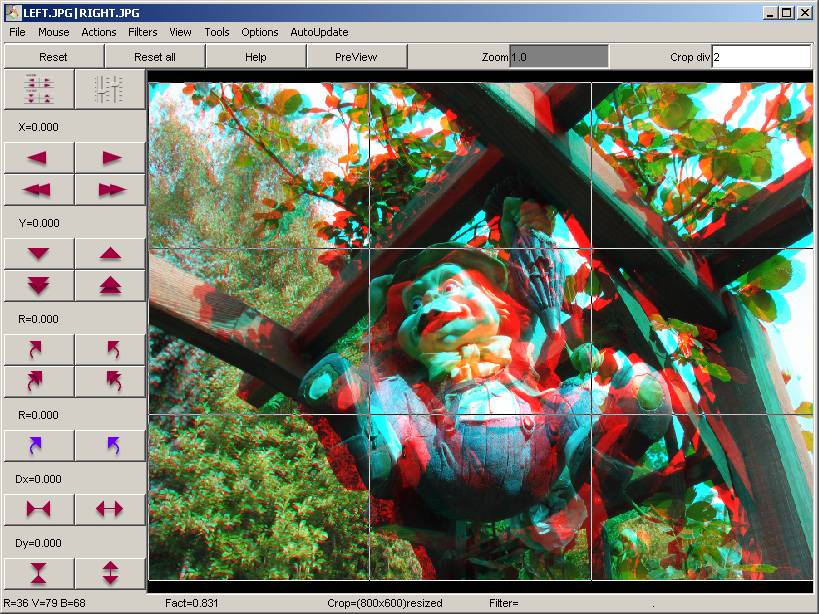The height and width of the screenshot is (614, 819).
Task: Click the R=36 V=79 B=68 status text
Action: [x=44, y=603]
